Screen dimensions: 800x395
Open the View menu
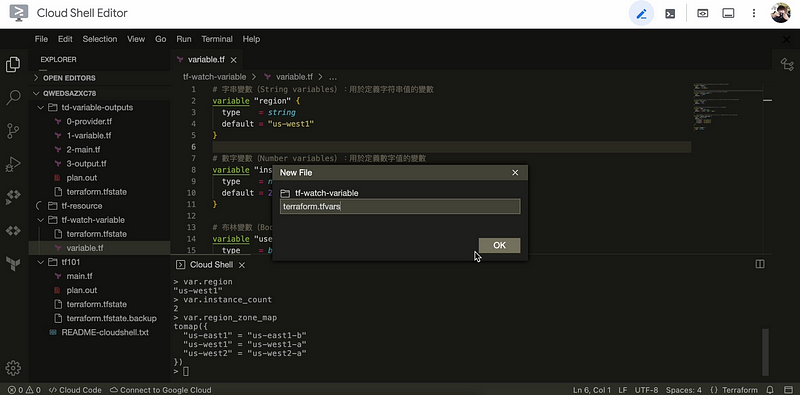pos(136,39)
